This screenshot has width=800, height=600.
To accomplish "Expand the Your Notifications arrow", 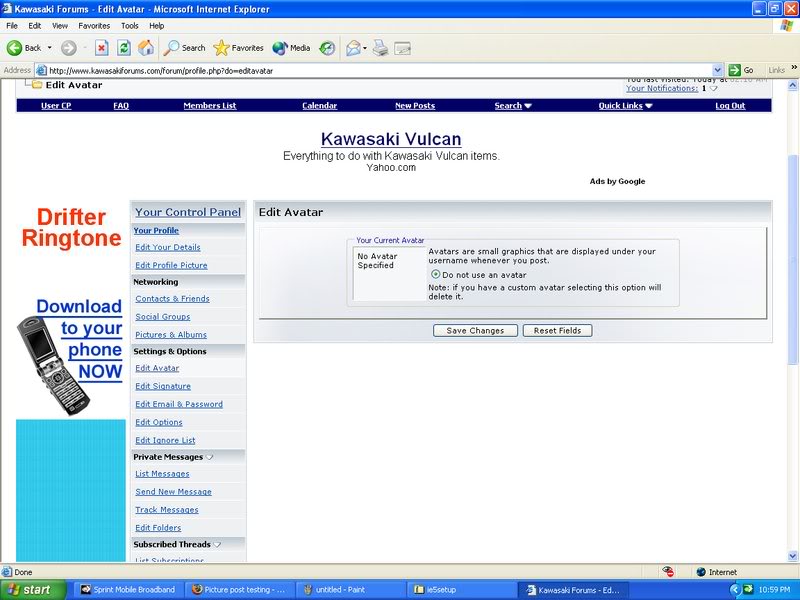I will tap(713, 89).
